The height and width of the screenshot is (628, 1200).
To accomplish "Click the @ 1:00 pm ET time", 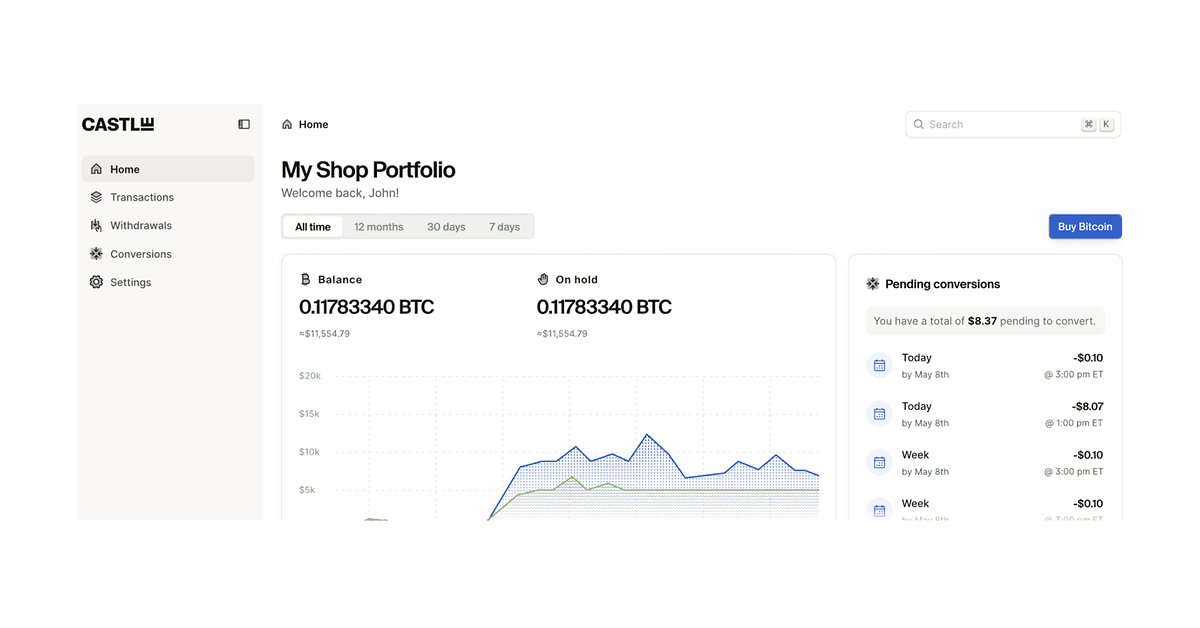I will point(1074,423).
